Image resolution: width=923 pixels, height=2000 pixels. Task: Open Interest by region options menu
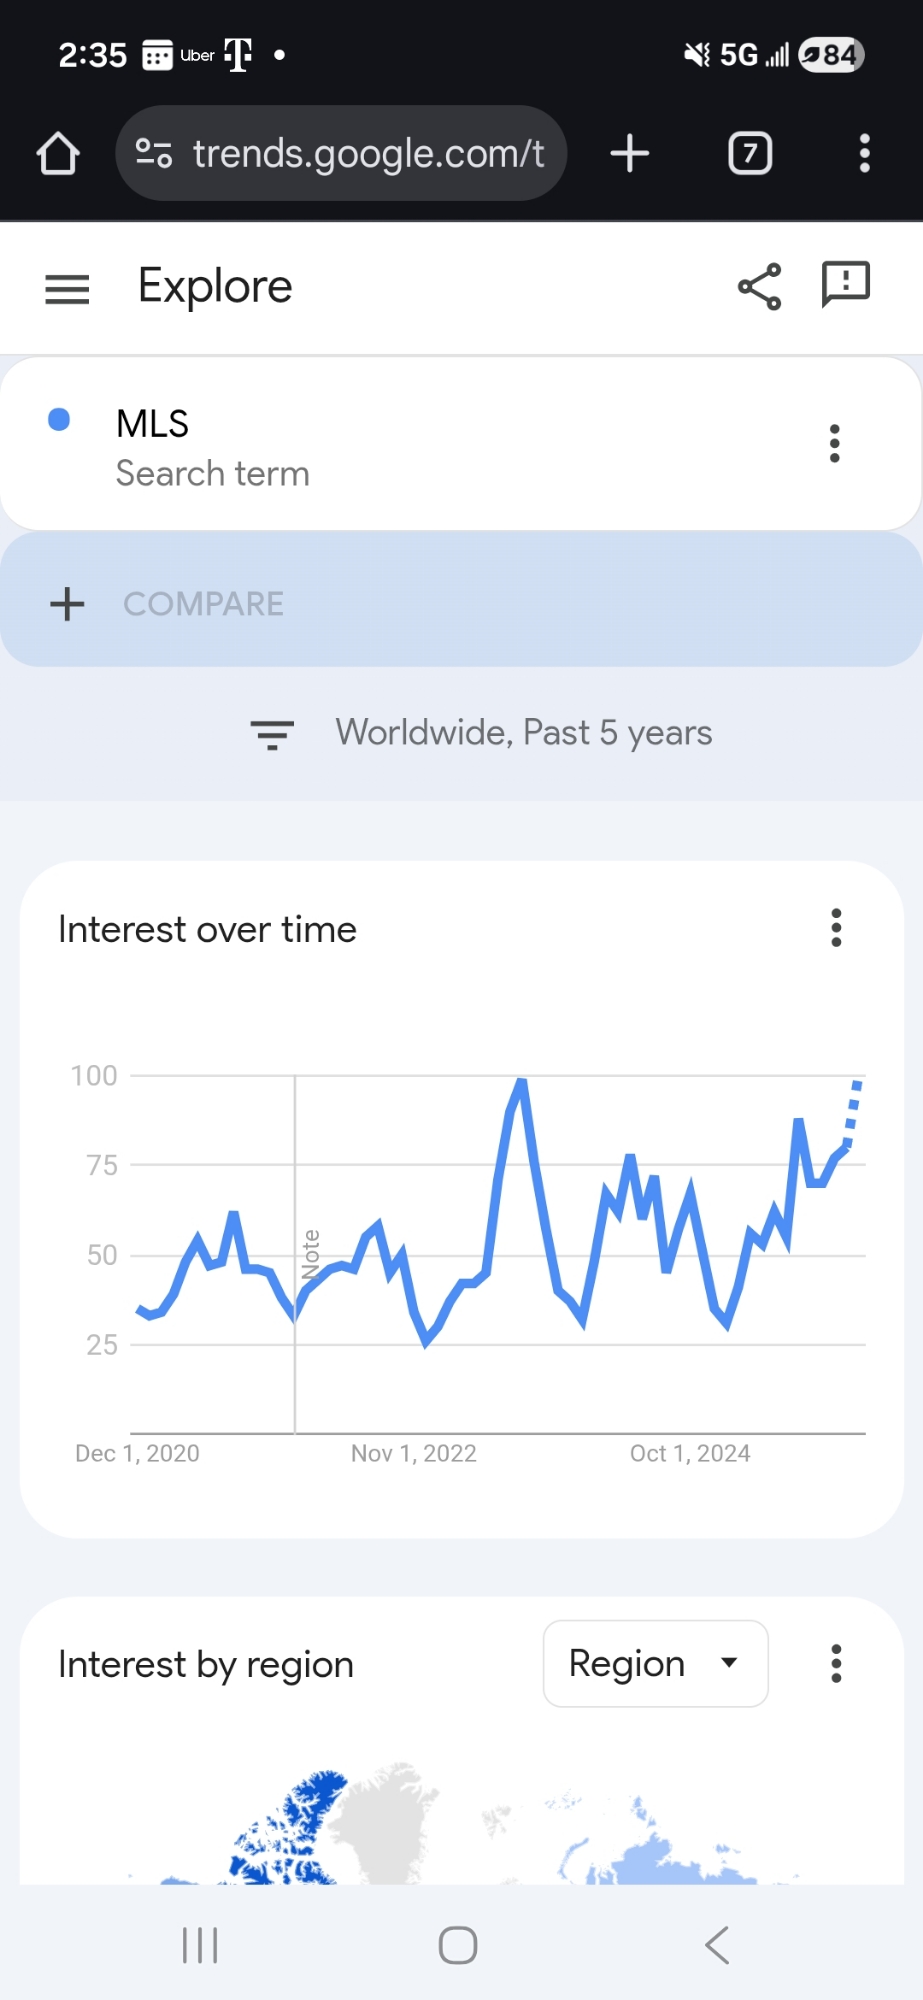coord(836,1663)
